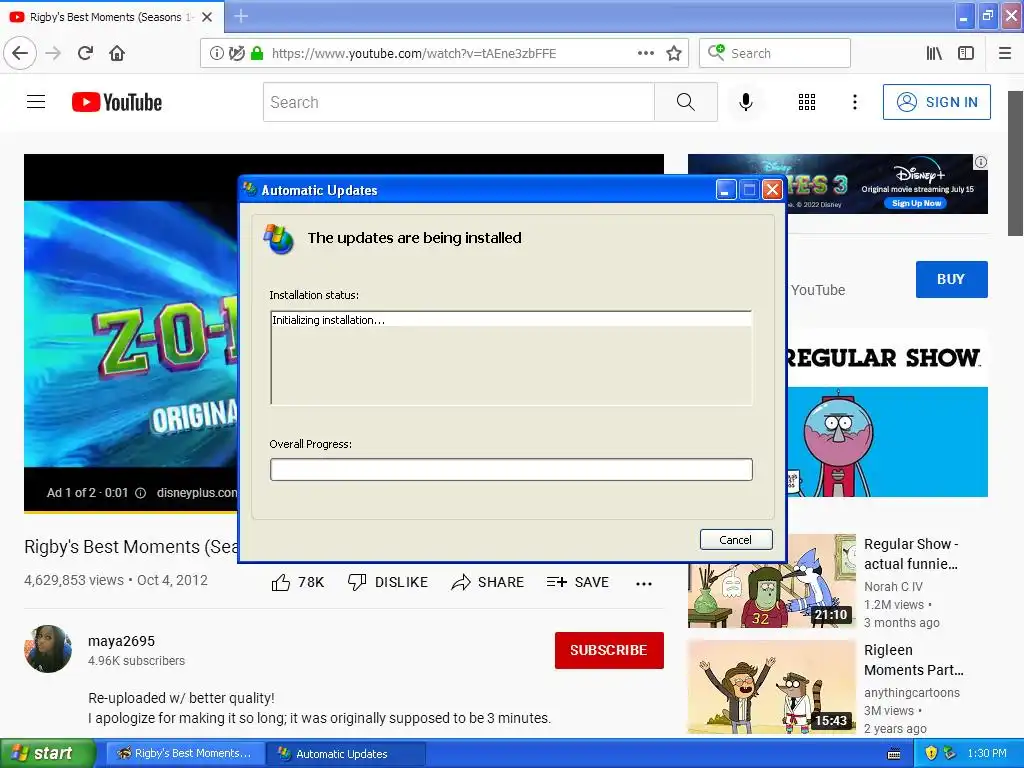Click the SUBSCRIBE button
The width and height of the screenshot is (1024, 768).
pos(609,650)
